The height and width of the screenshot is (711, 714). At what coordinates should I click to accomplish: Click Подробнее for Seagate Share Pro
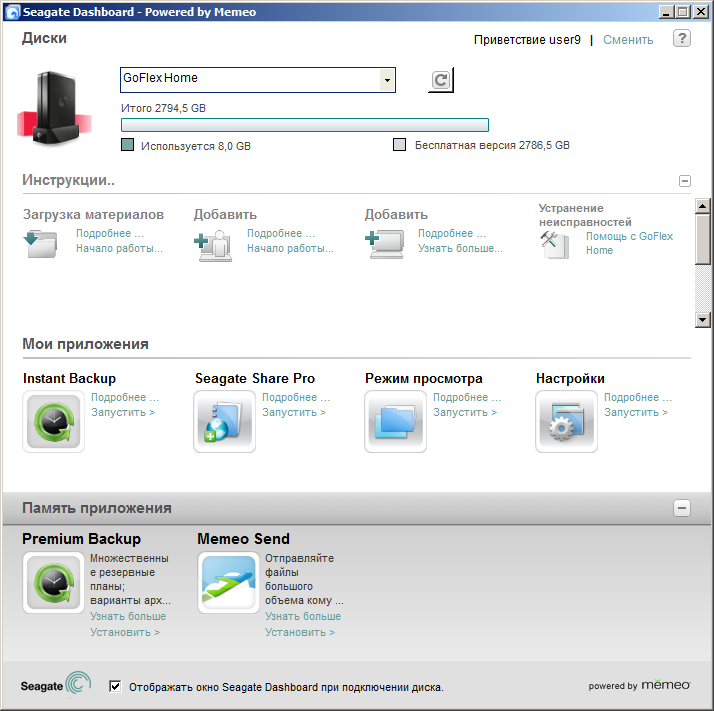click(x=296, y=397)
